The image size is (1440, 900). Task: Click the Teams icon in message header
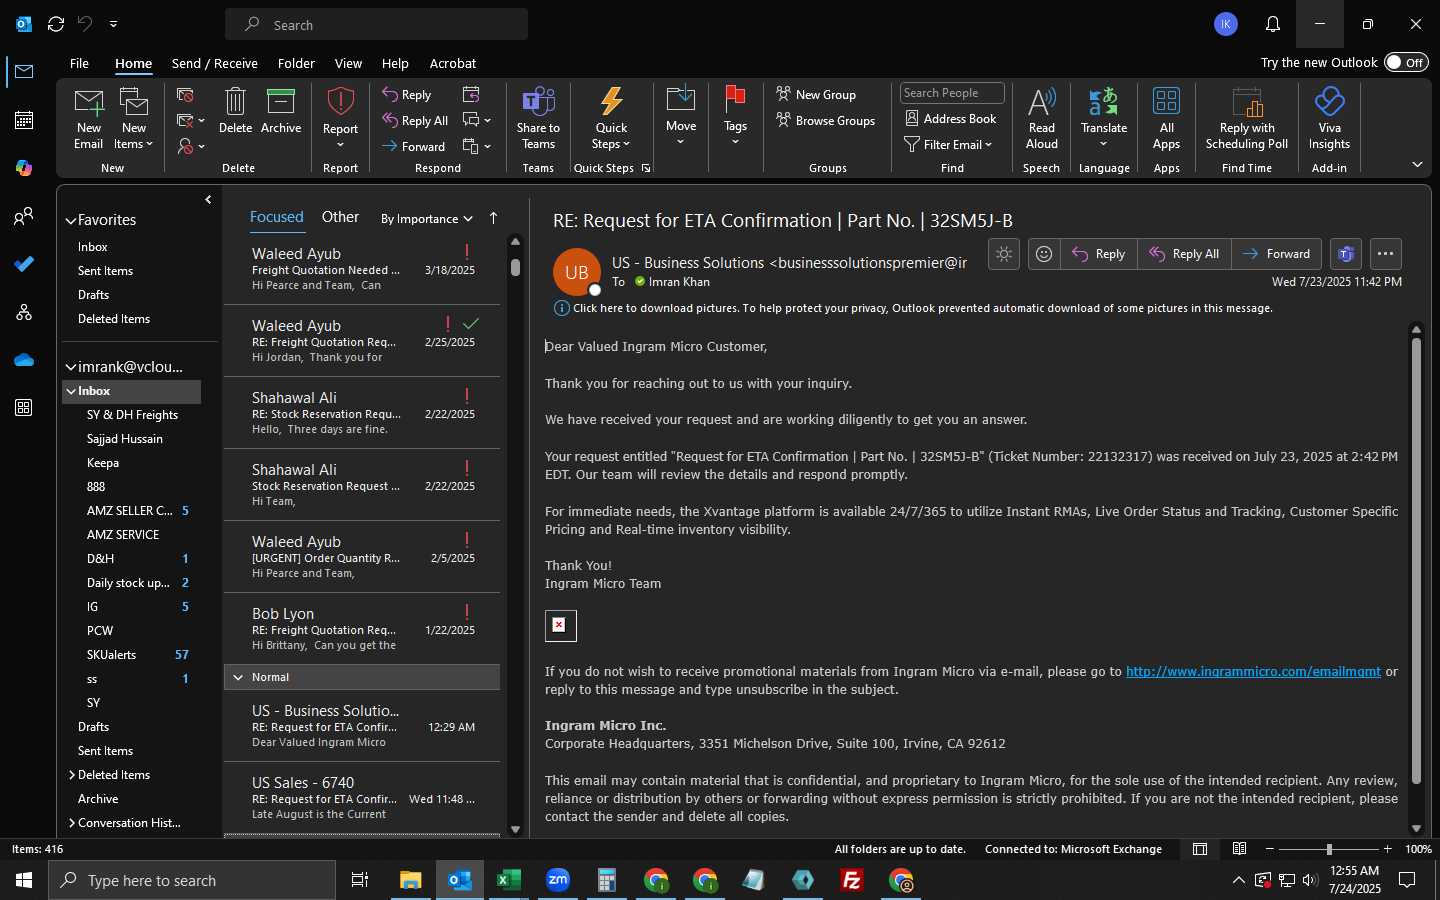pyautogui.click(x=1346, y=254)
